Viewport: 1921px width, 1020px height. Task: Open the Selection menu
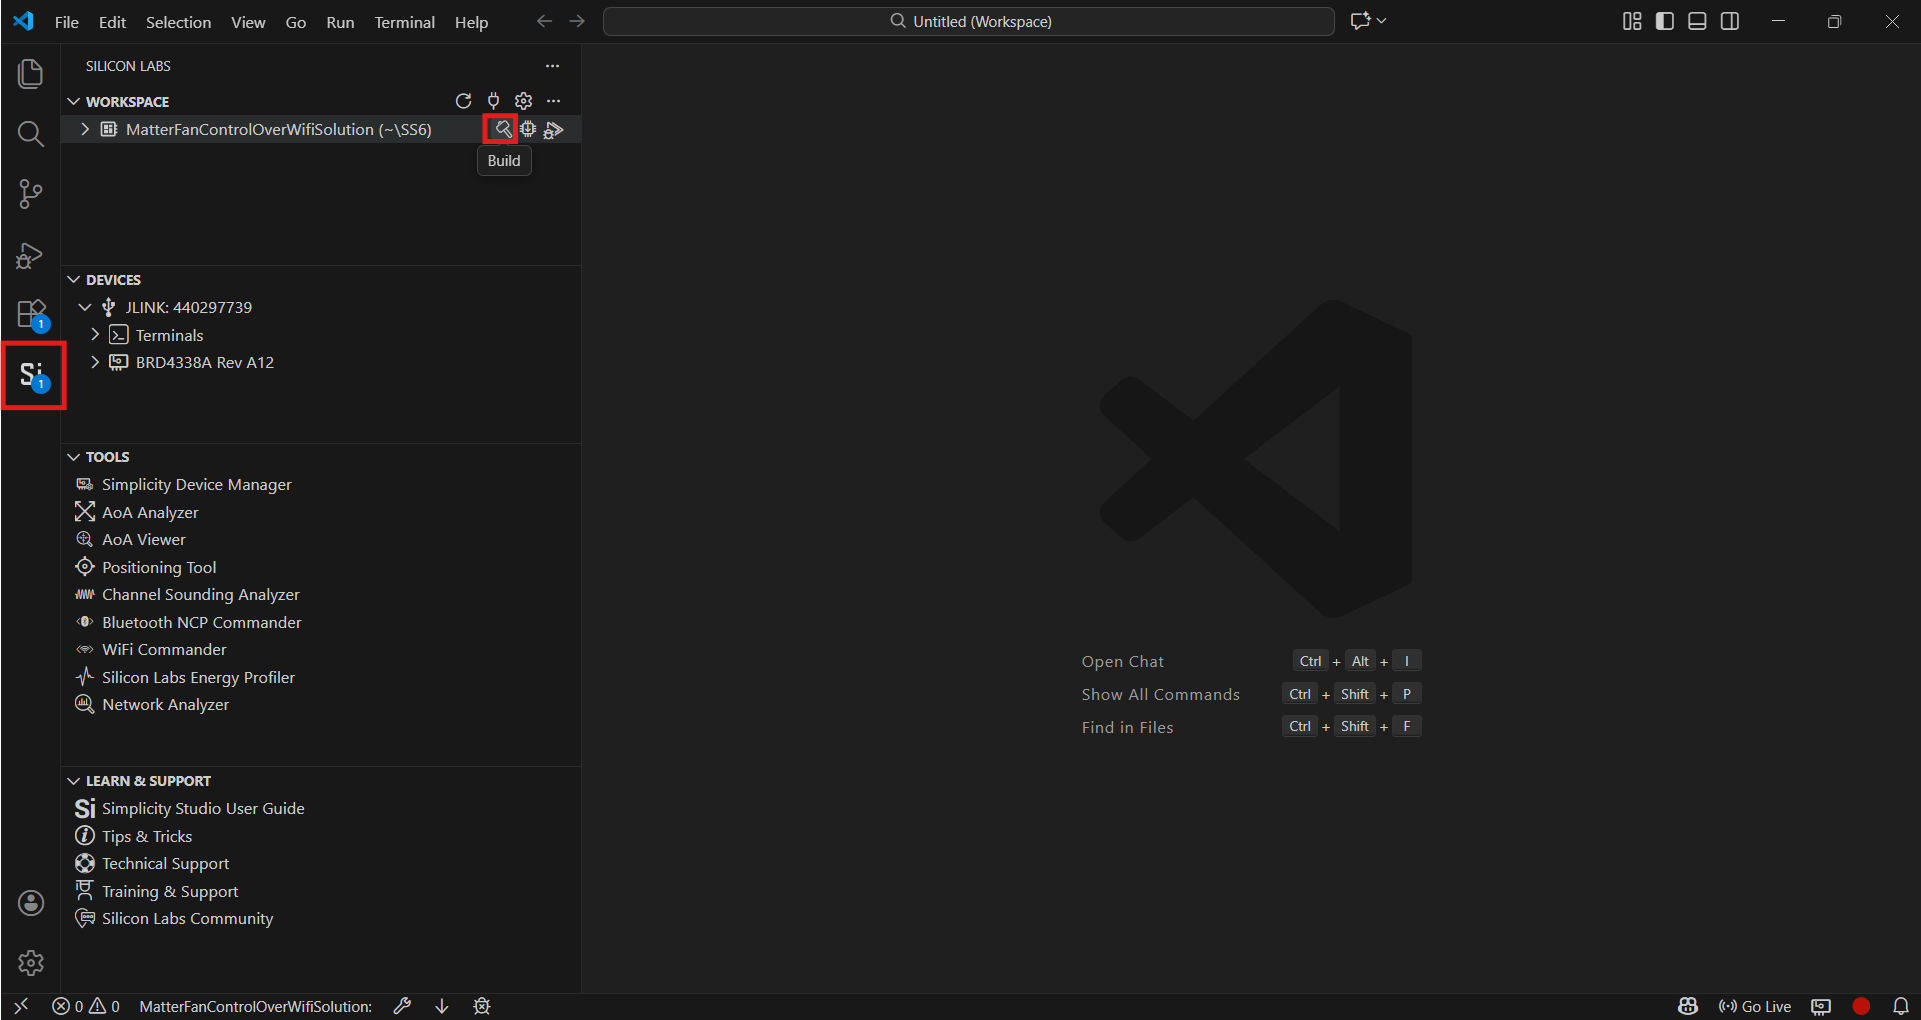click(x=178, y=22)
